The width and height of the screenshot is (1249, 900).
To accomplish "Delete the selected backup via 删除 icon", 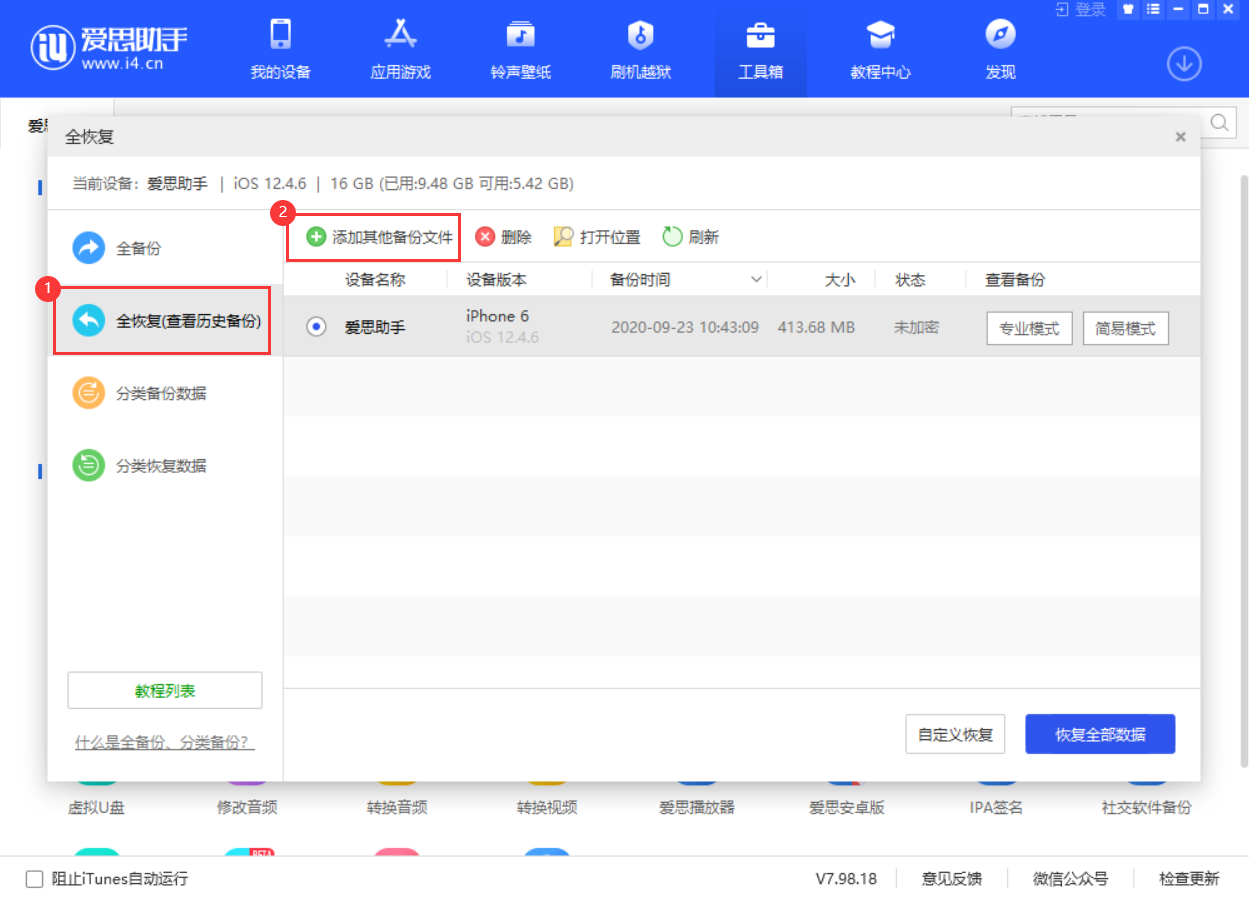I will click(503, 237).
